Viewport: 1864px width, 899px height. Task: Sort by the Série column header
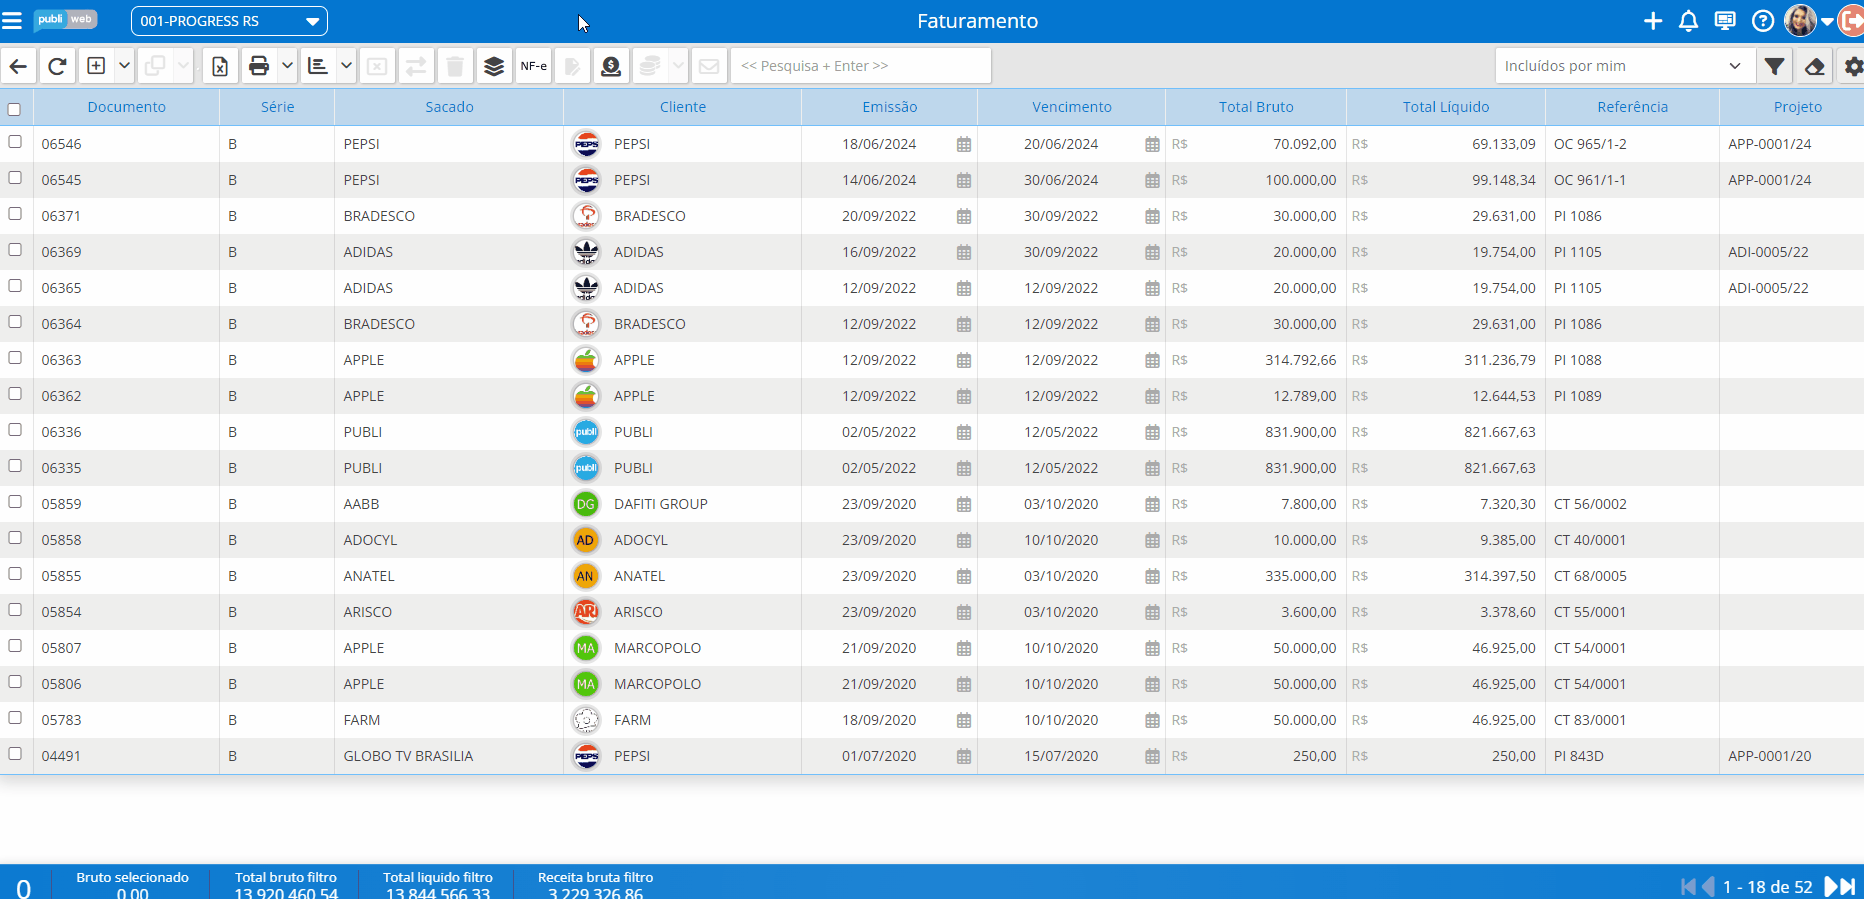coord(278,107)
